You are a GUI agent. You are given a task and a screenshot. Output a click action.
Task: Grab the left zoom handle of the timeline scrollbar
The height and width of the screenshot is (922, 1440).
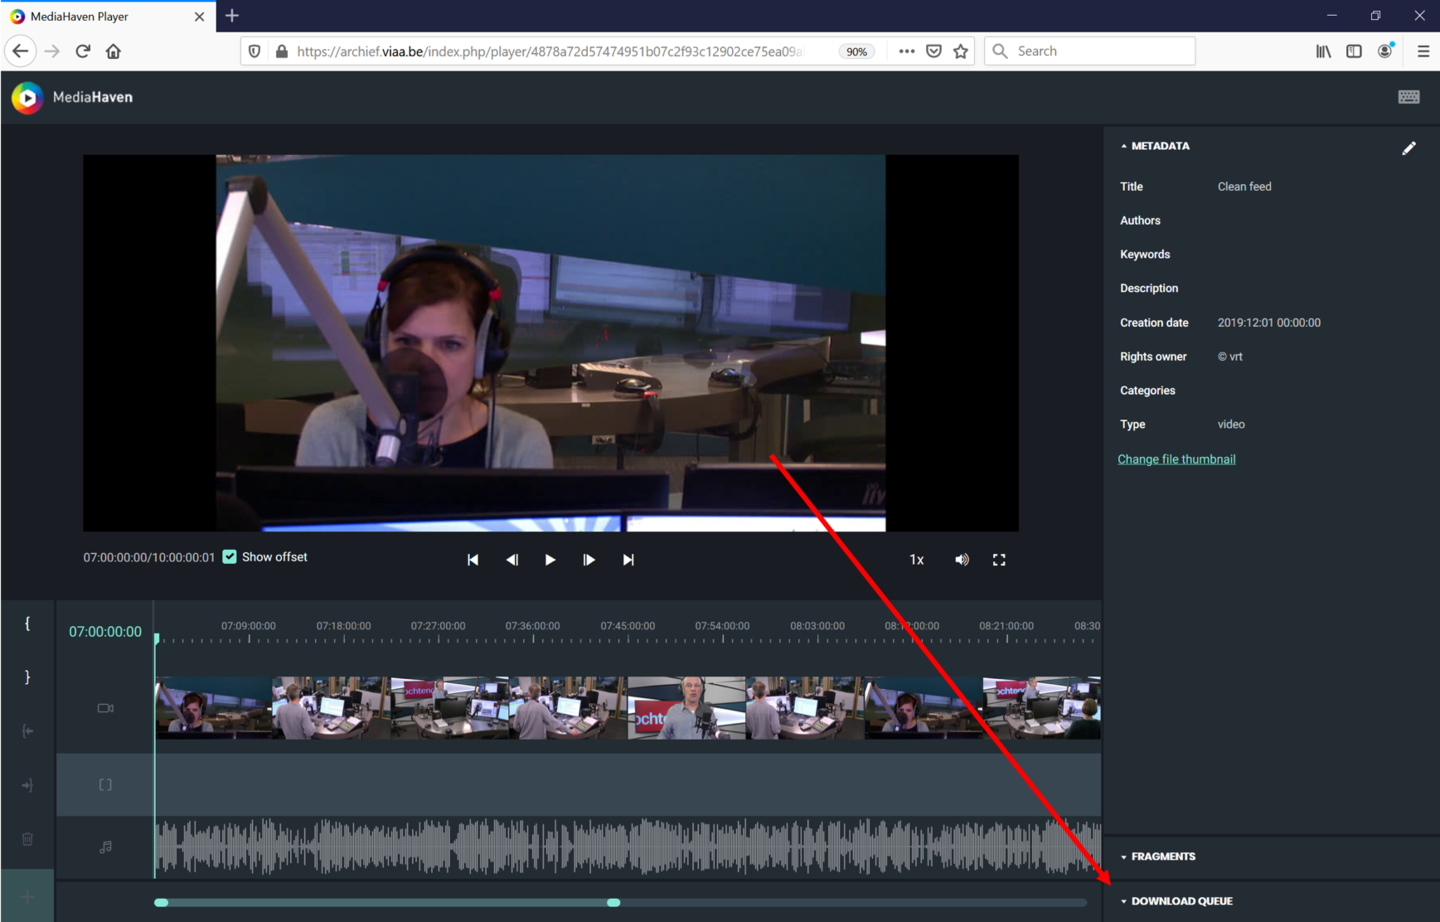click(x=161, y=903)
